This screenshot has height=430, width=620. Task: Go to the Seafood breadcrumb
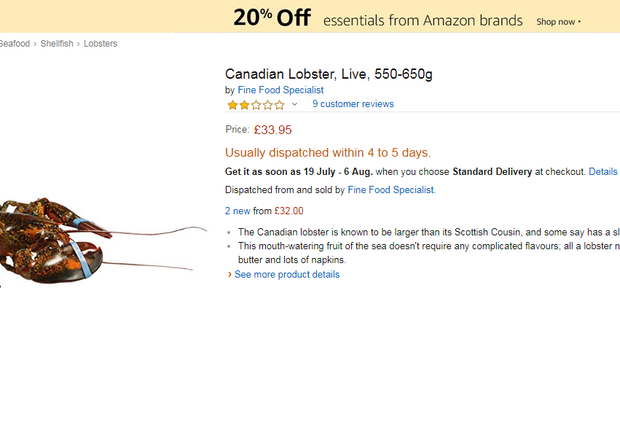[x=15, y=44]
